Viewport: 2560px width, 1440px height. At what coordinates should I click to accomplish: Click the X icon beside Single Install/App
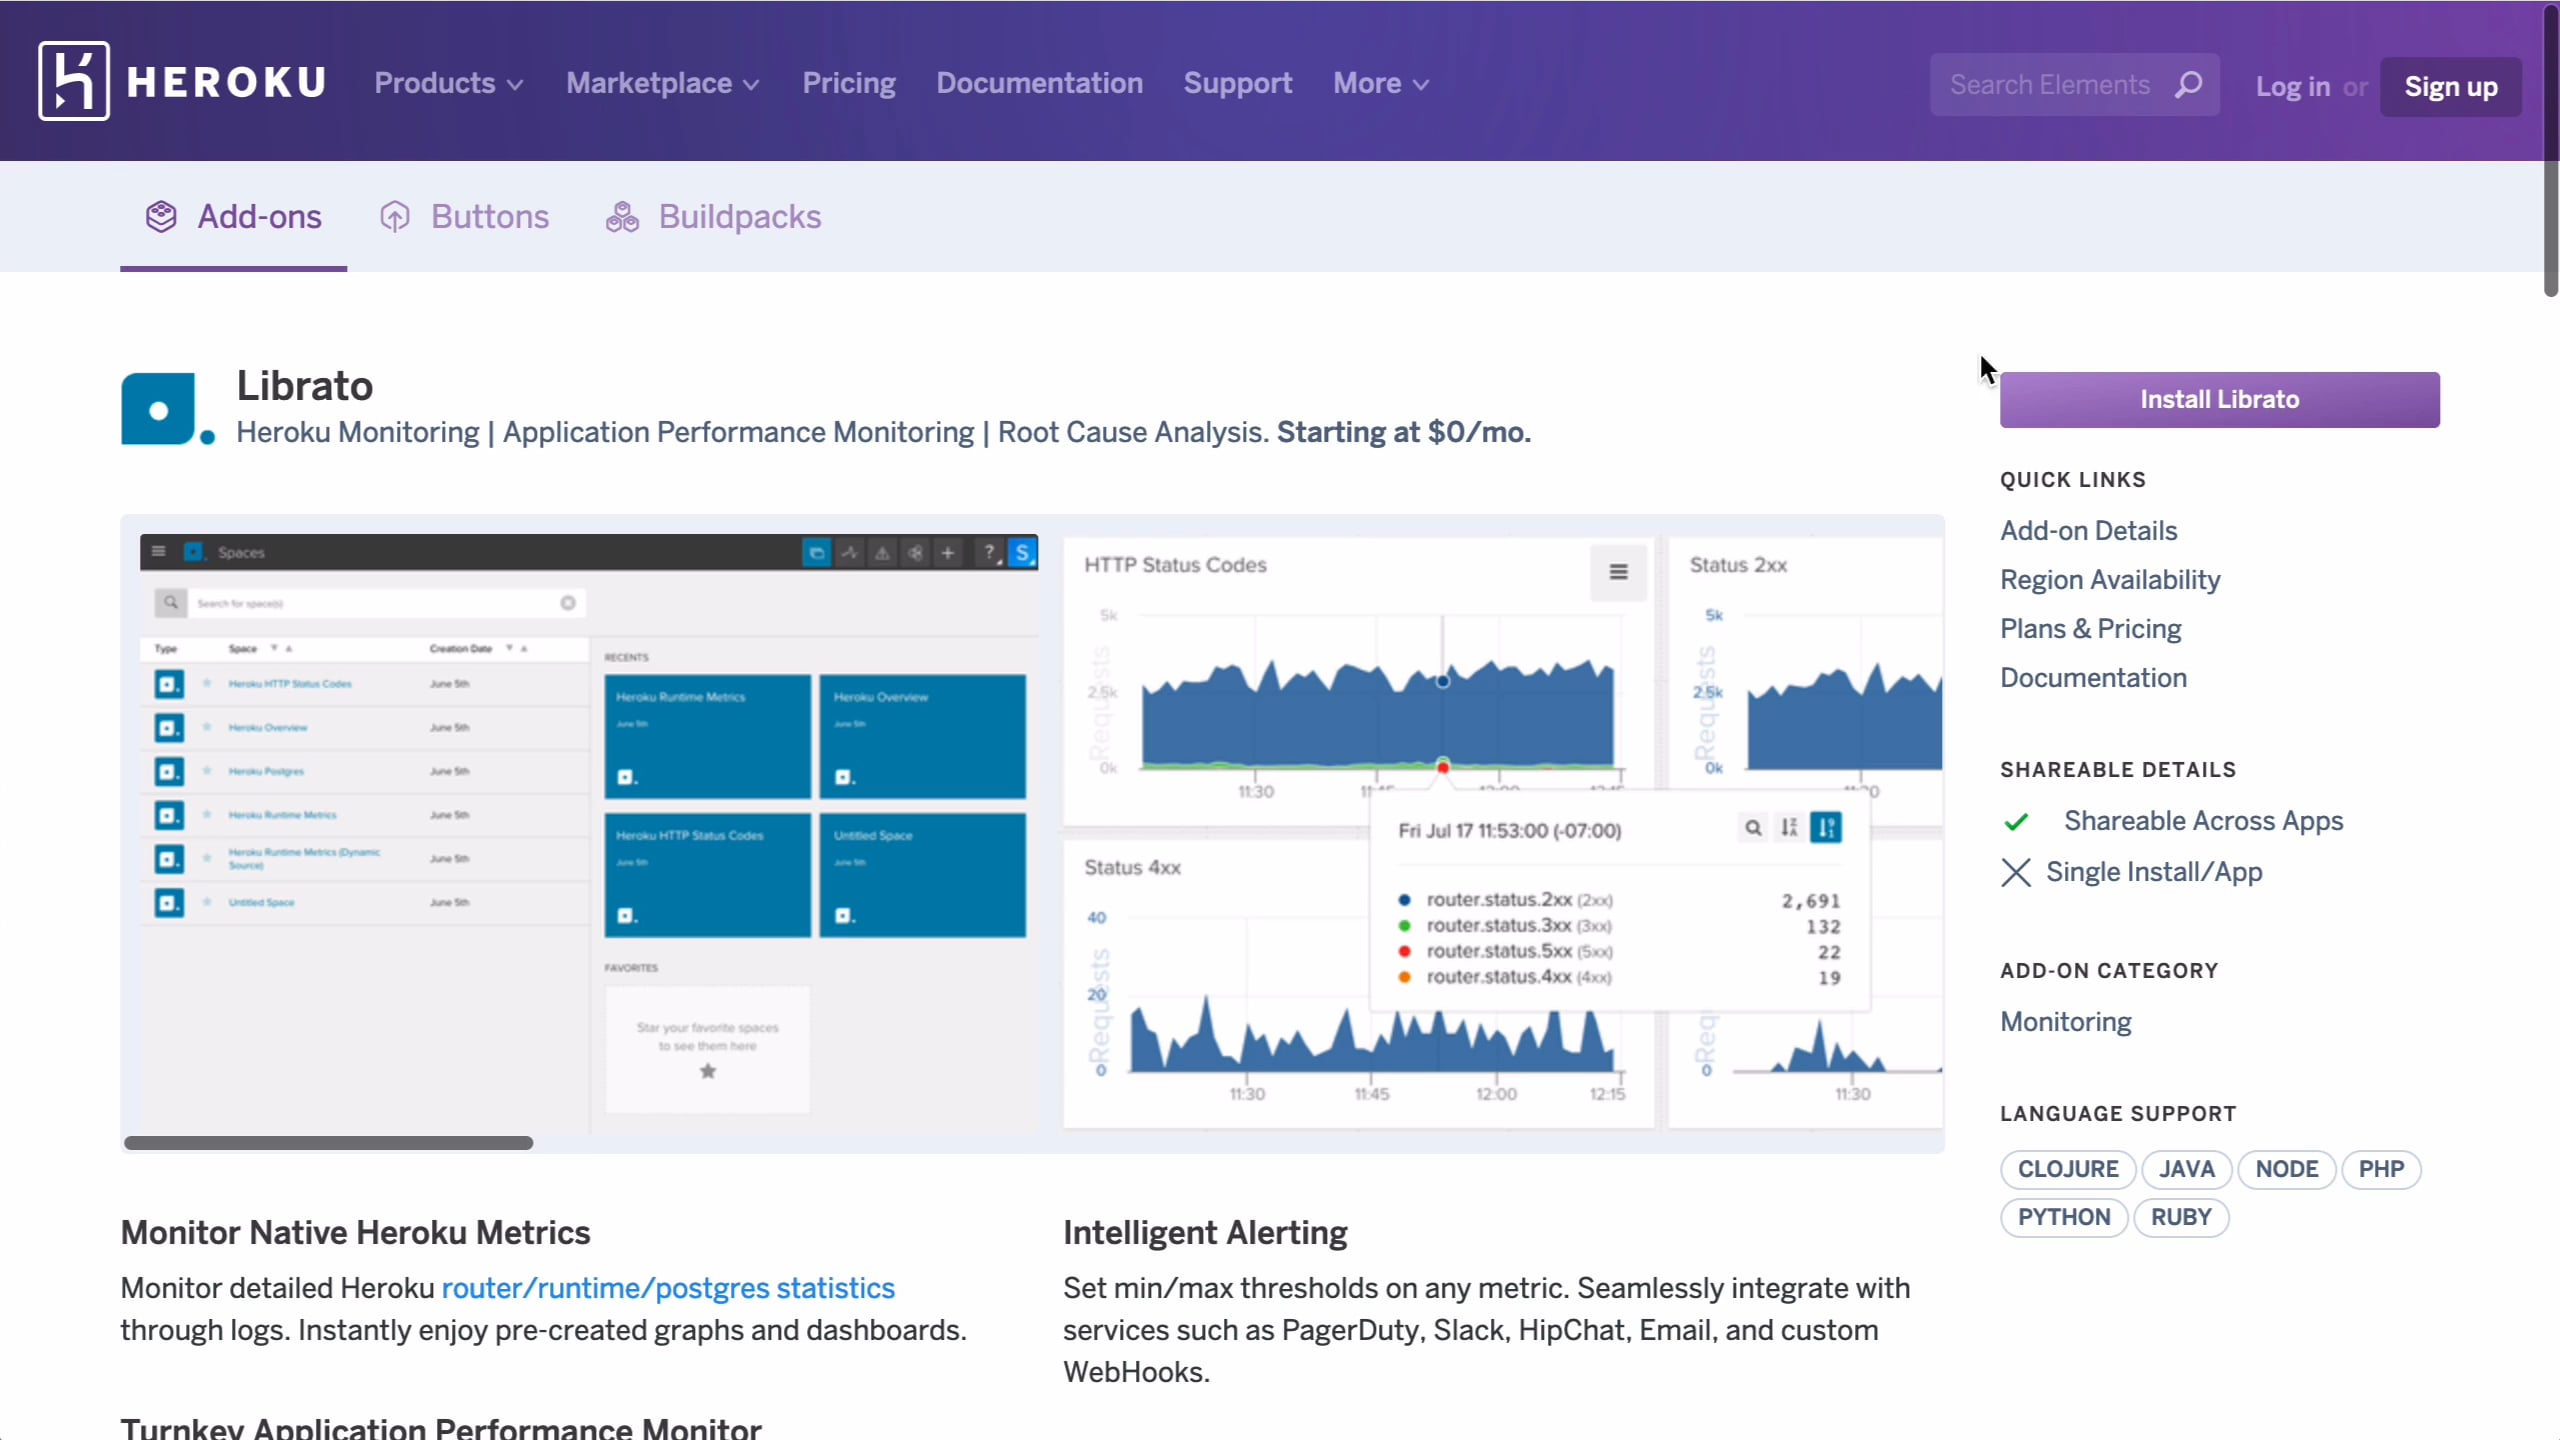pyautogui.click(x=2016, y=872)
